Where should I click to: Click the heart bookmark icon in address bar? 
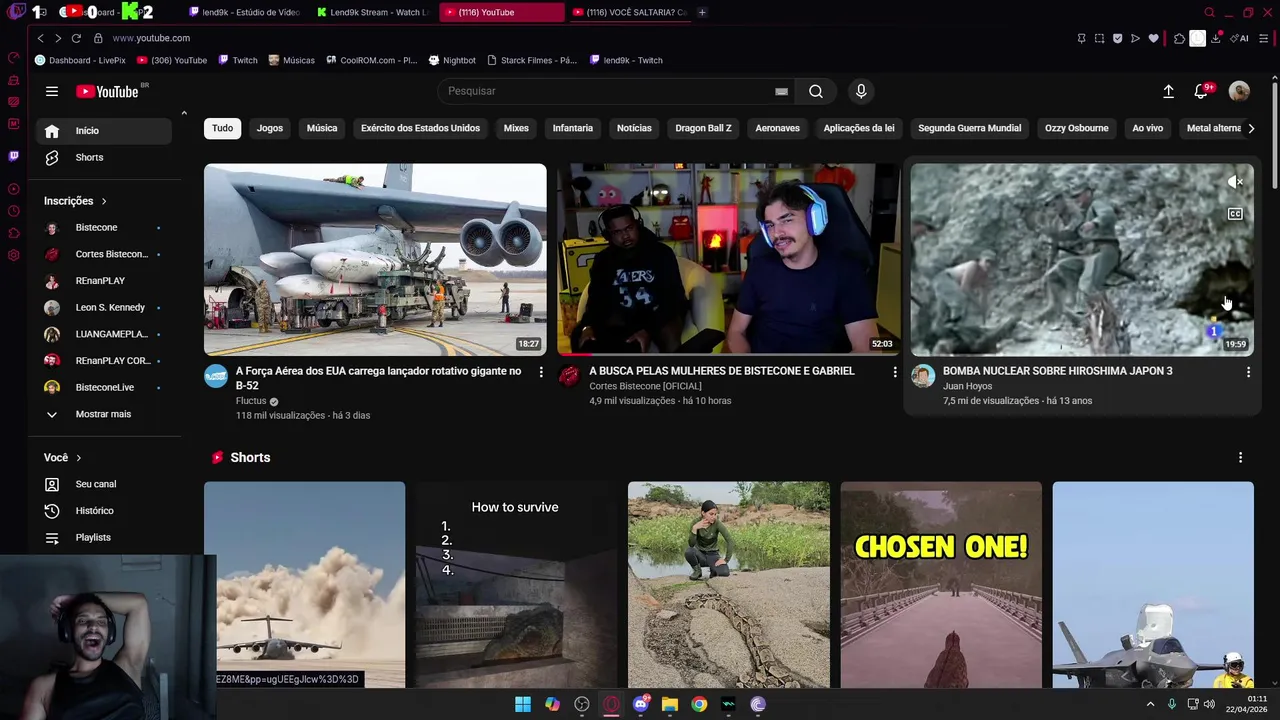(1153, 38)
